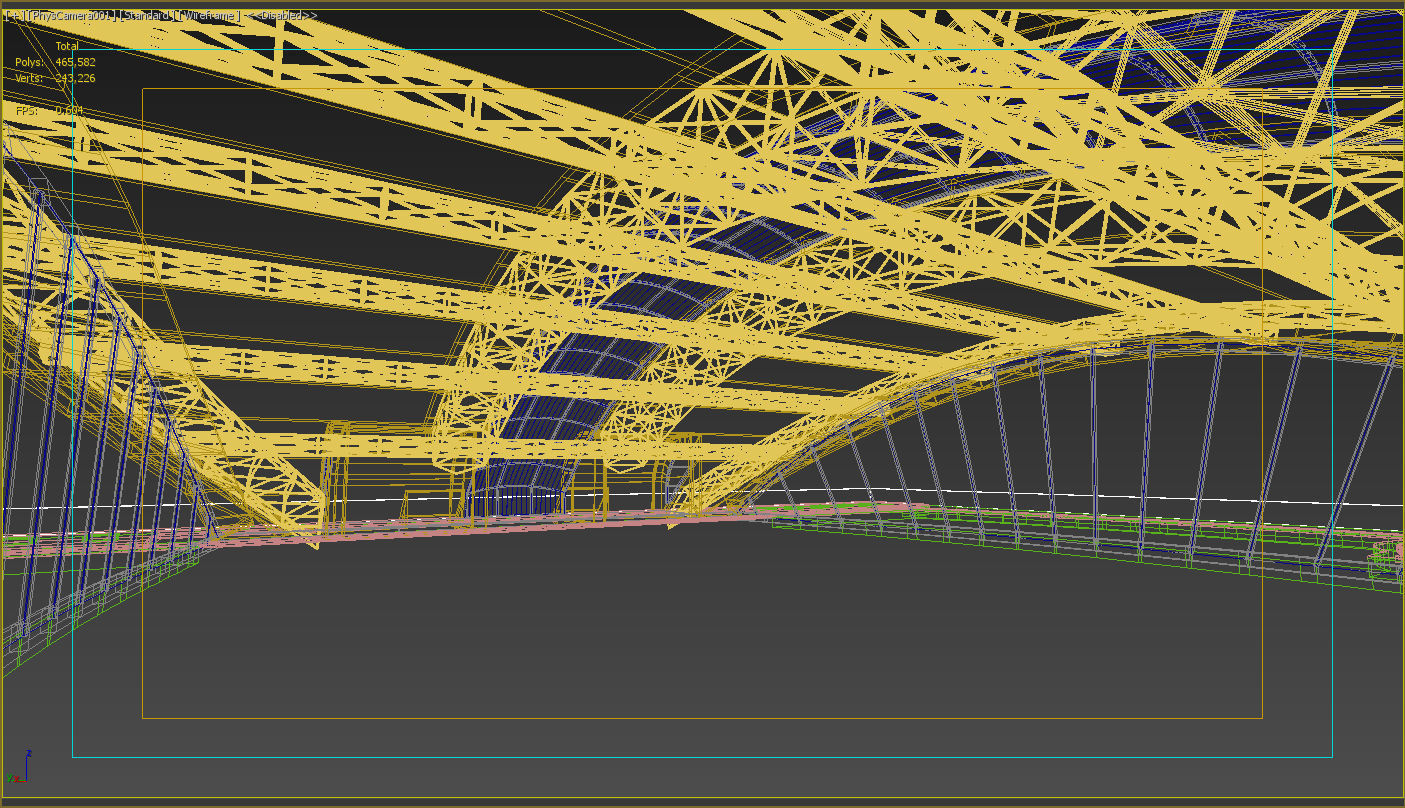The width and height of the screenshot is (1405, 808).
Task: Click the Polys count 465,582
Action: (75, 62)
